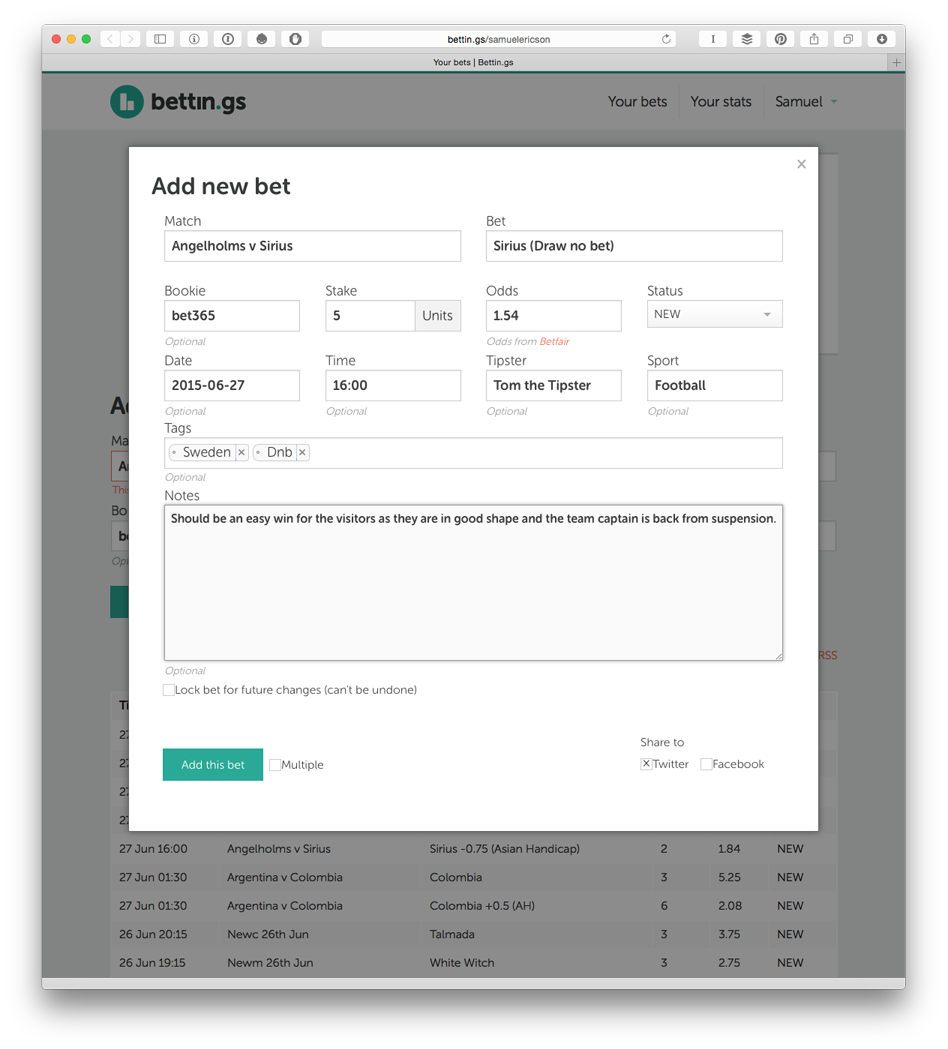This screenshot has height=1049, width=948.
Task: Click the Ghostery toolbar icon
Action: pyautogui.click(x=262, y=39)
